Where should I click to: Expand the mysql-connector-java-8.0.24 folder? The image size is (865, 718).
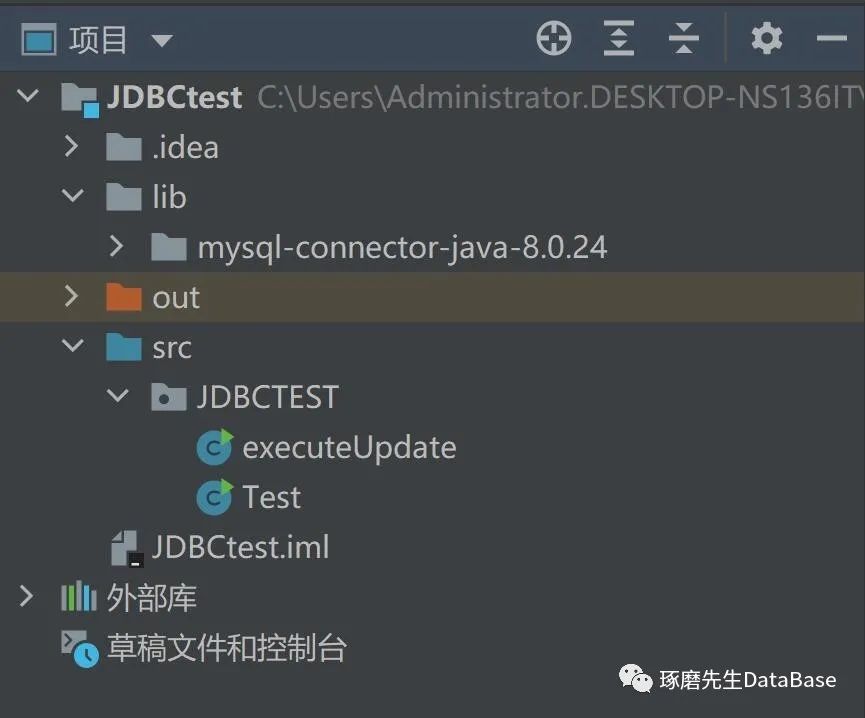(116, 246)
